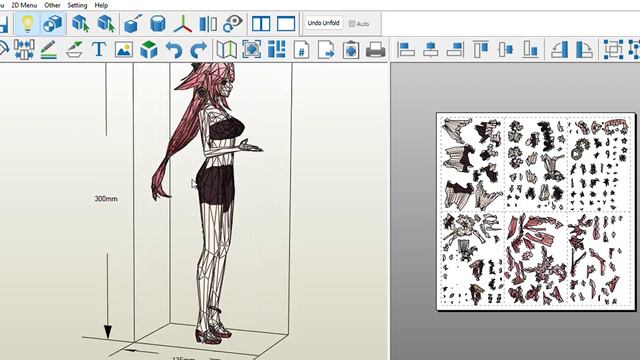Click the page with number sign icon
The width and height of the screenshot is (640, 360).
pyautogui.click(x=301, y=50)
